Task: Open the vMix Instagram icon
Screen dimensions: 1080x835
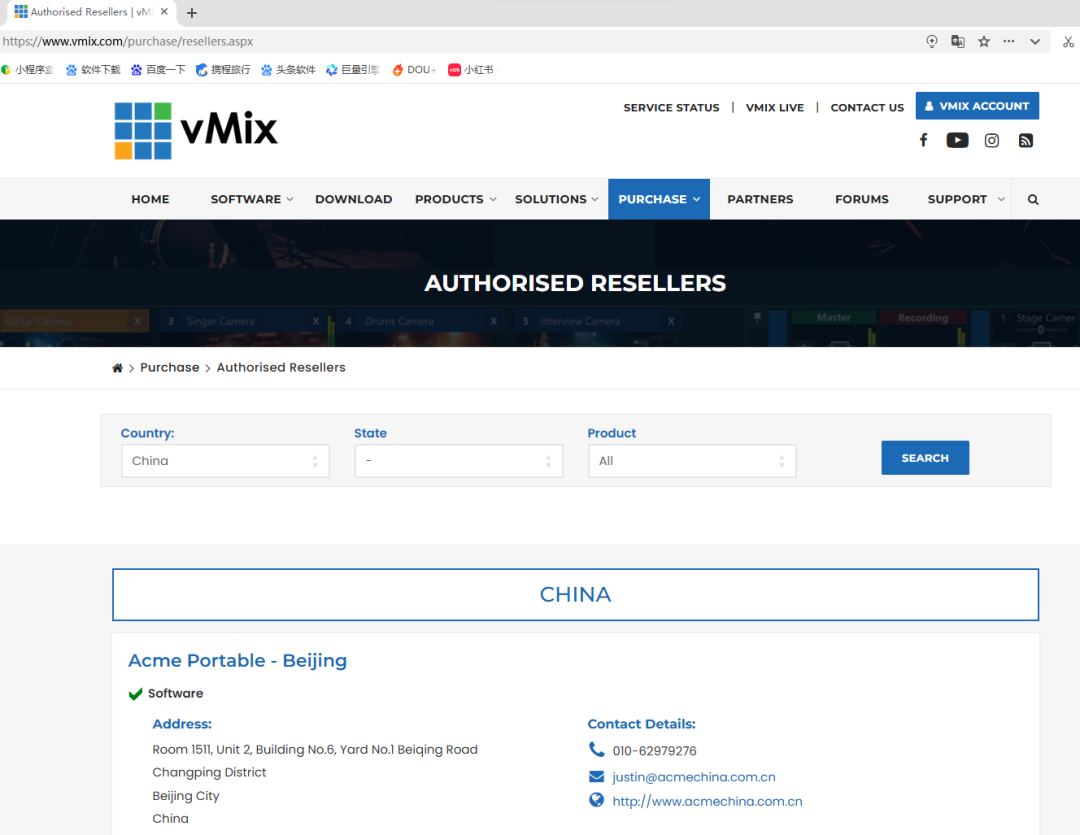Action: 991,141
